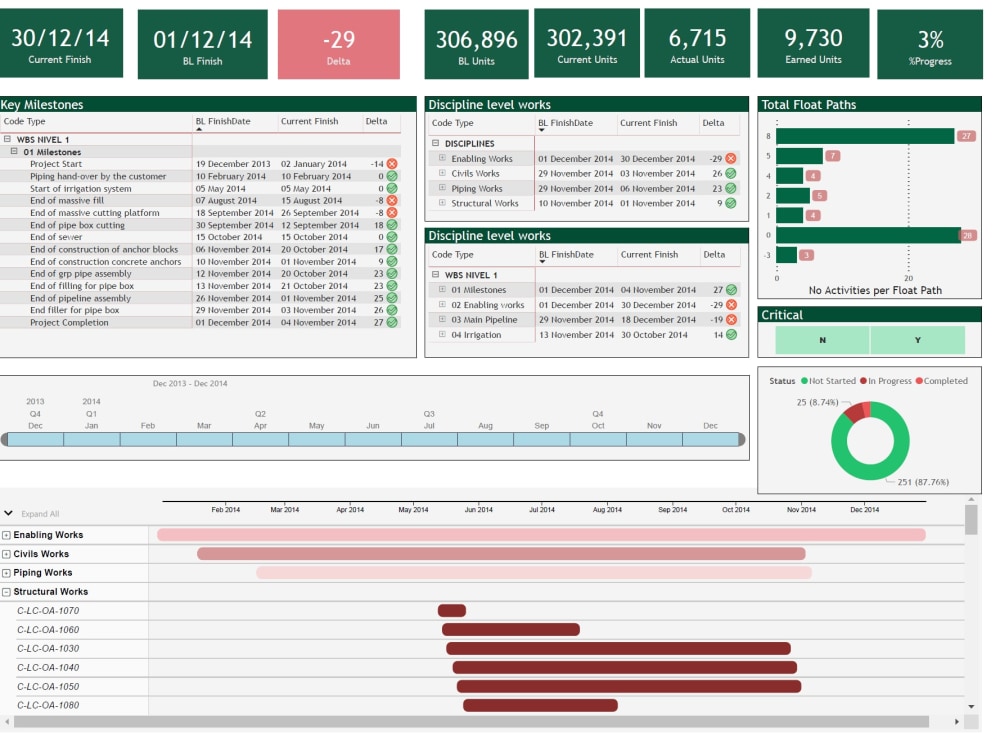This screenshot has height=750, width=1000.
Task: Collapse the DISCIPLINES group
Action: point(436,143)
